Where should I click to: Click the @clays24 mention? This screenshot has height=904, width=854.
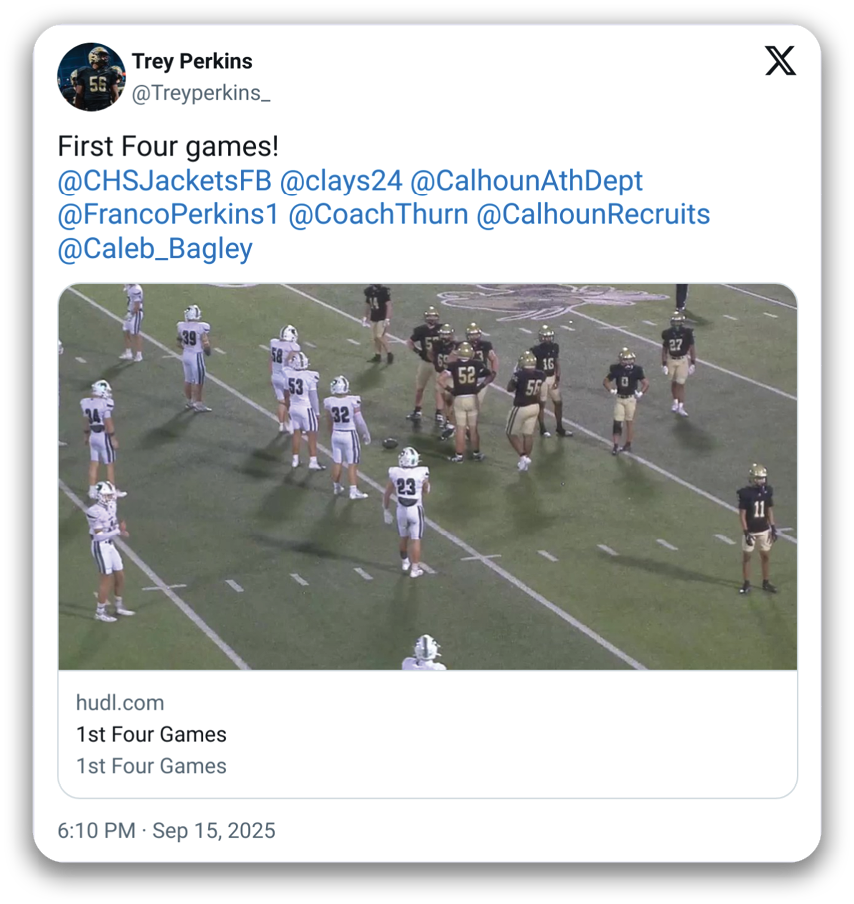click(x=341, y=181)
